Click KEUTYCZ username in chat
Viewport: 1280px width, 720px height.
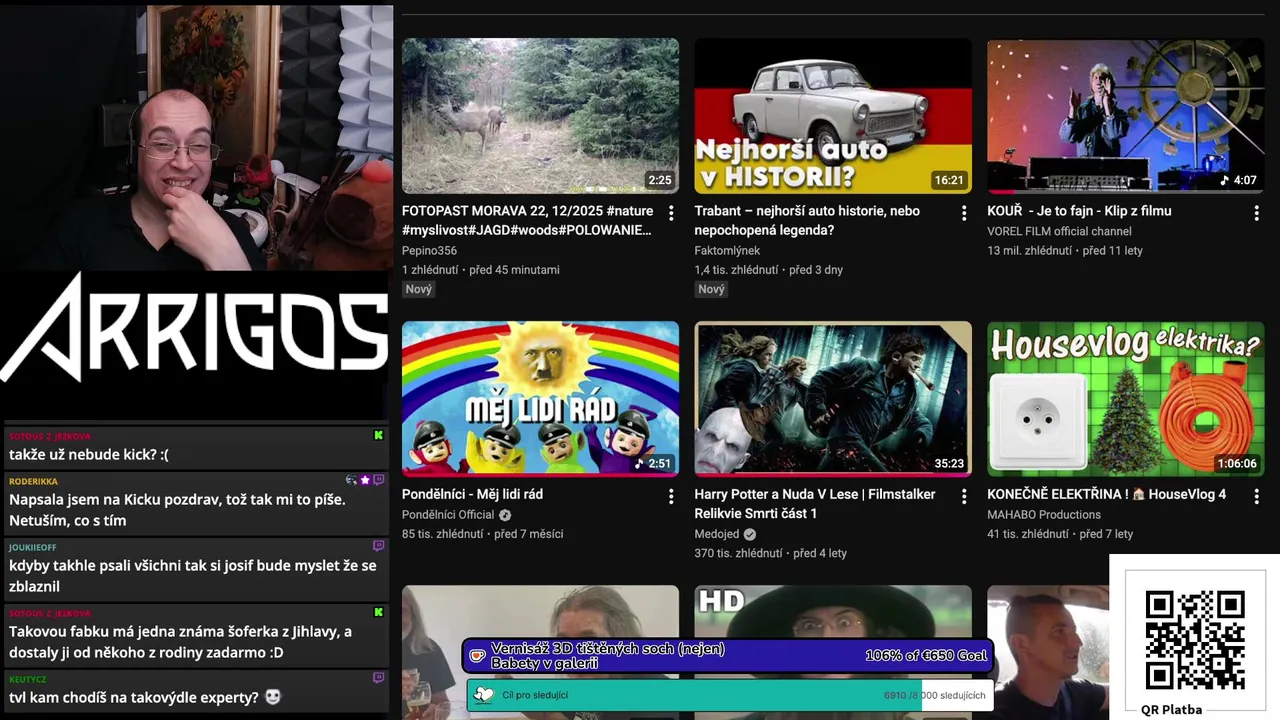click(x=27, y=679)
